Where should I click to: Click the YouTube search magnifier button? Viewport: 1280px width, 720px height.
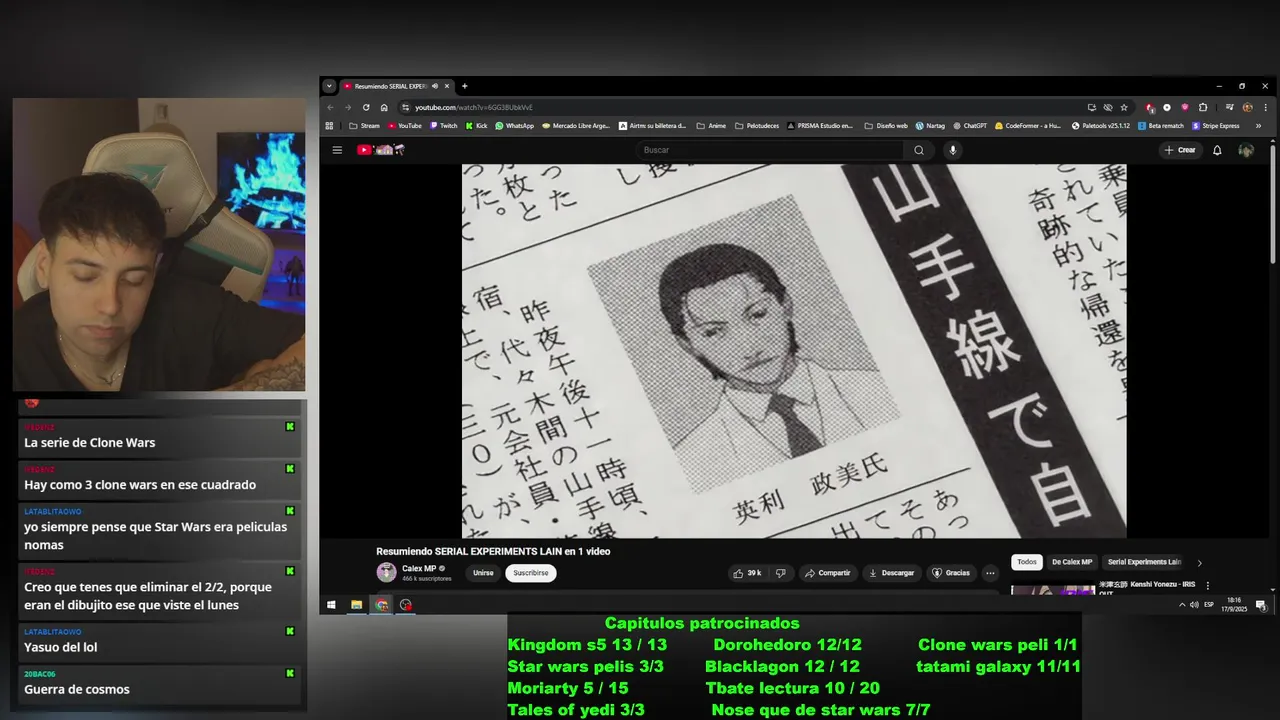click(x=919, y=150)
